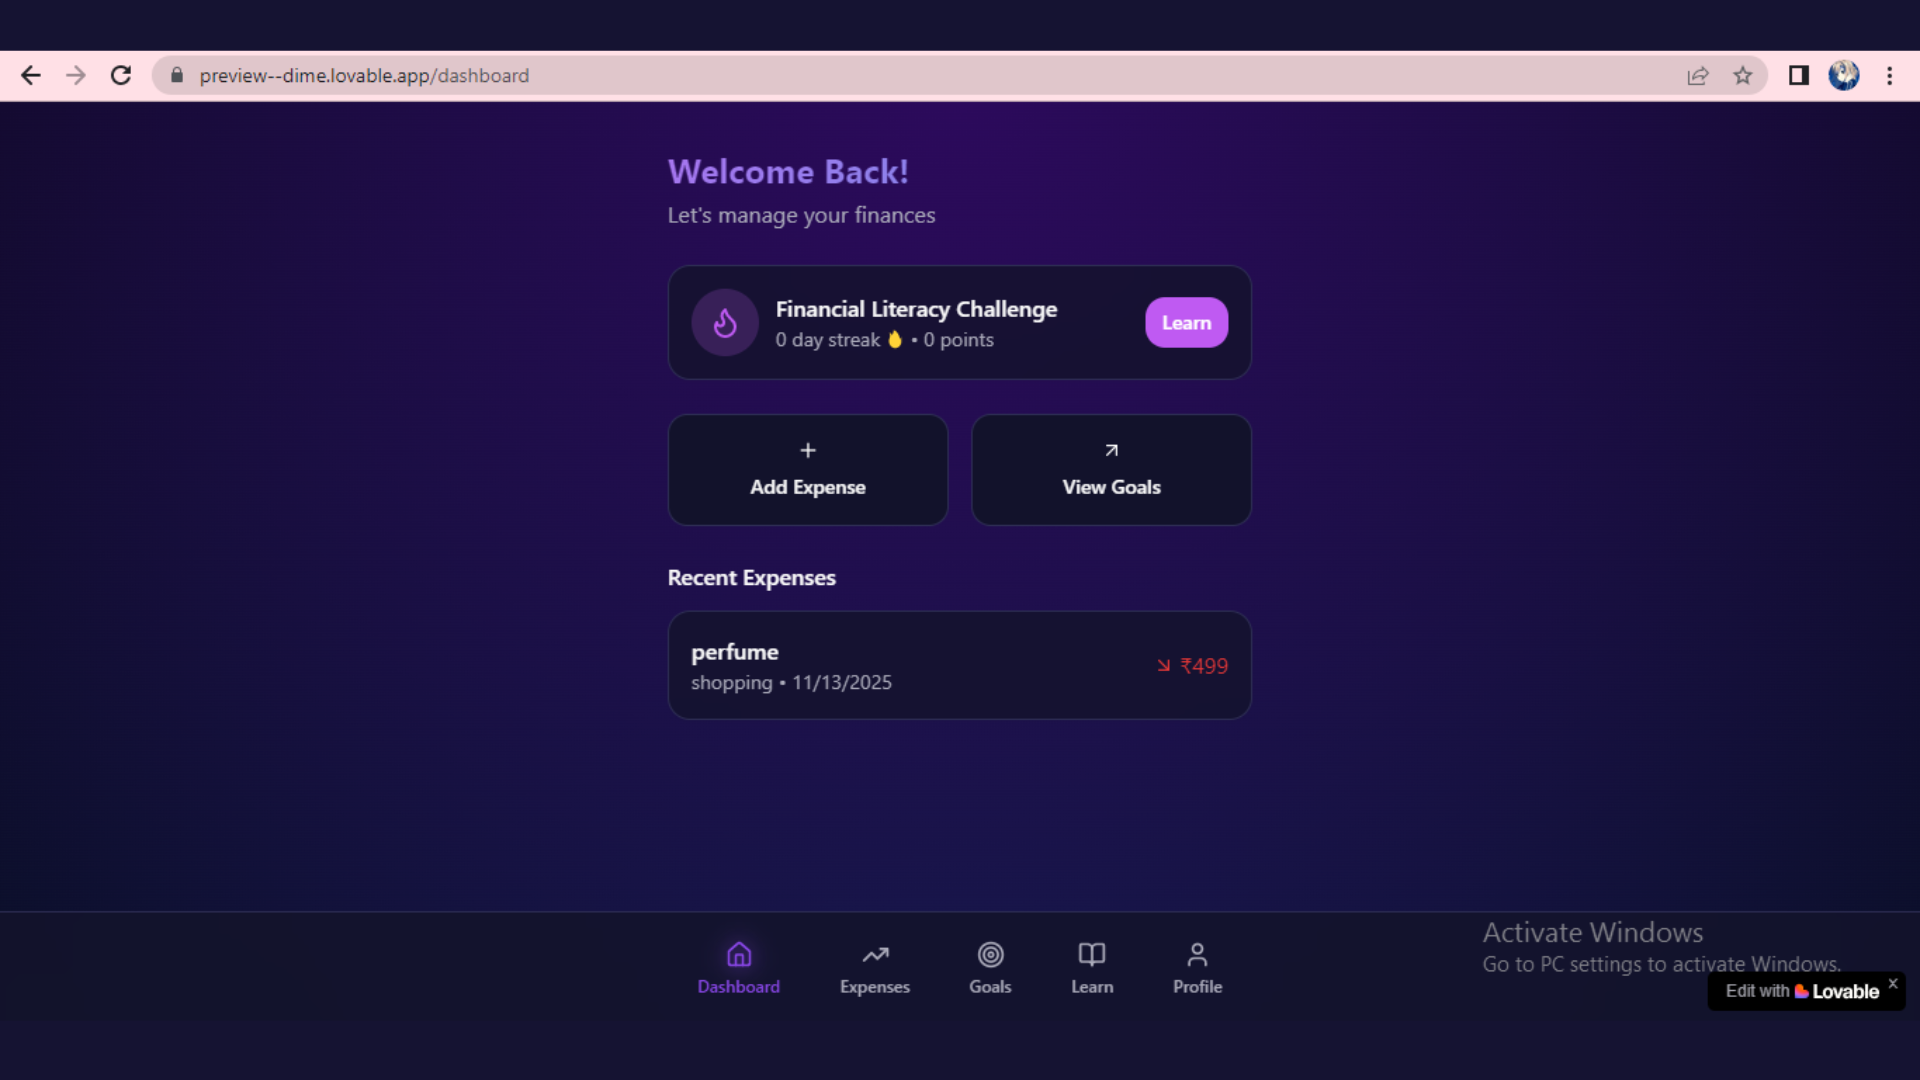This screenshot has height=1080, width=1920.
Task: Close the Edit with Lovable badge
Action: pos(1893,984)
